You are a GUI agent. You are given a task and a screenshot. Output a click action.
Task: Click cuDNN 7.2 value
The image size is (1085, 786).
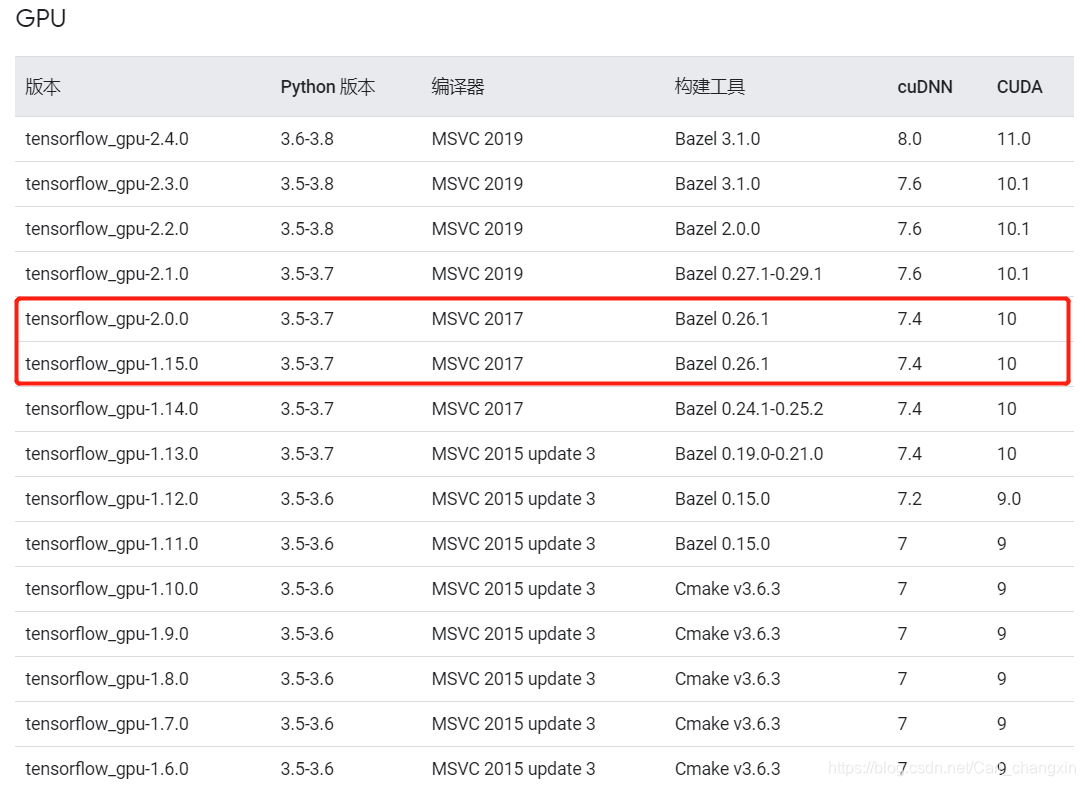pos(909,499)
